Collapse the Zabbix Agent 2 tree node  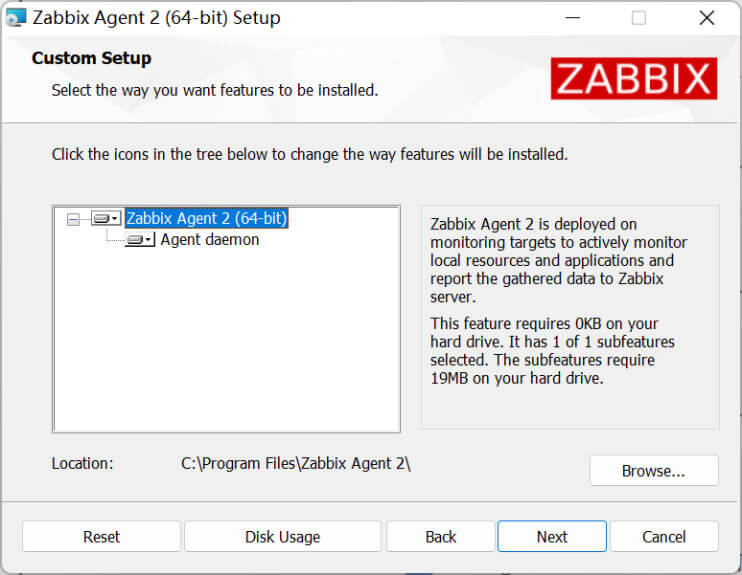pos(73,219)
